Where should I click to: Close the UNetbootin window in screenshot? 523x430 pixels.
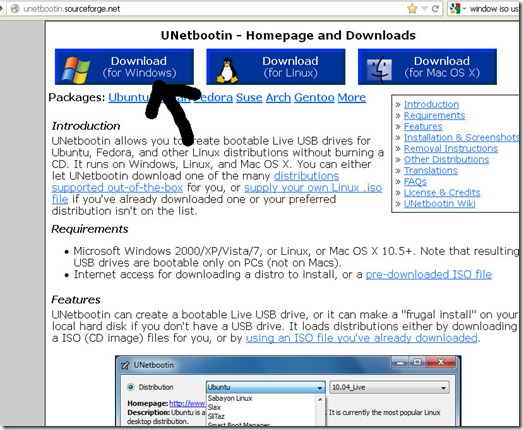coord(441,362)
